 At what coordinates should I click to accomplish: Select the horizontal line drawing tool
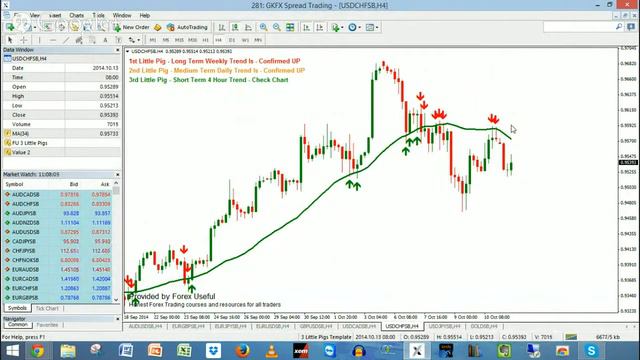click(53, 40)
